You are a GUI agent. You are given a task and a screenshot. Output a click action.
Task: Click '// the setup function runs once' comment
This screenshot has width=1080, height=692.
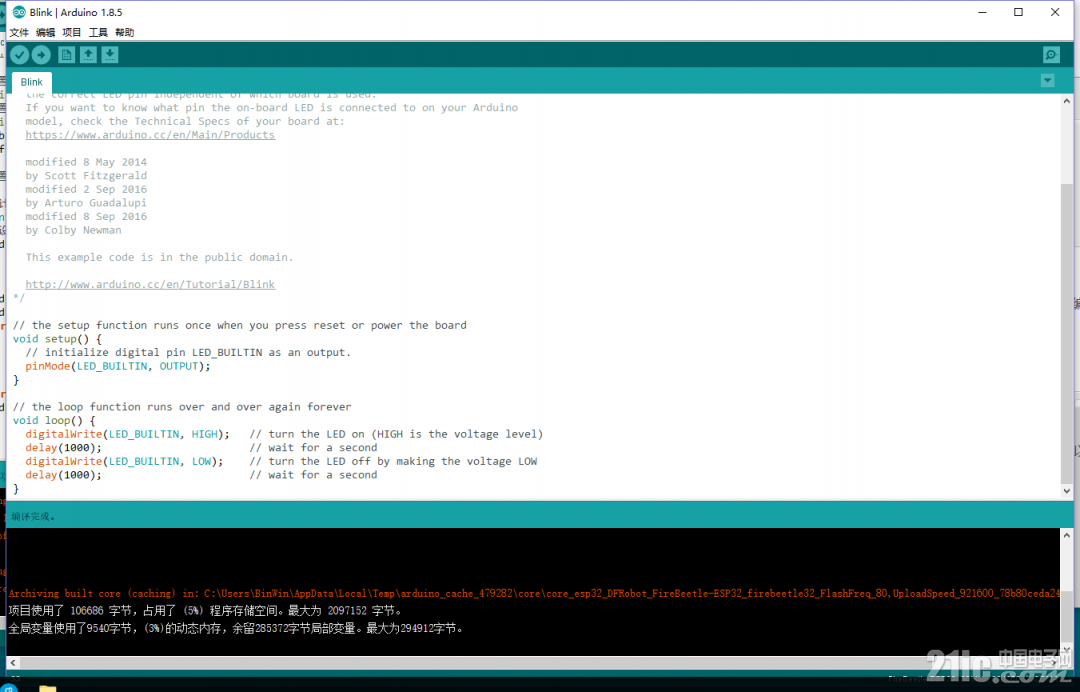click(240, 325)
